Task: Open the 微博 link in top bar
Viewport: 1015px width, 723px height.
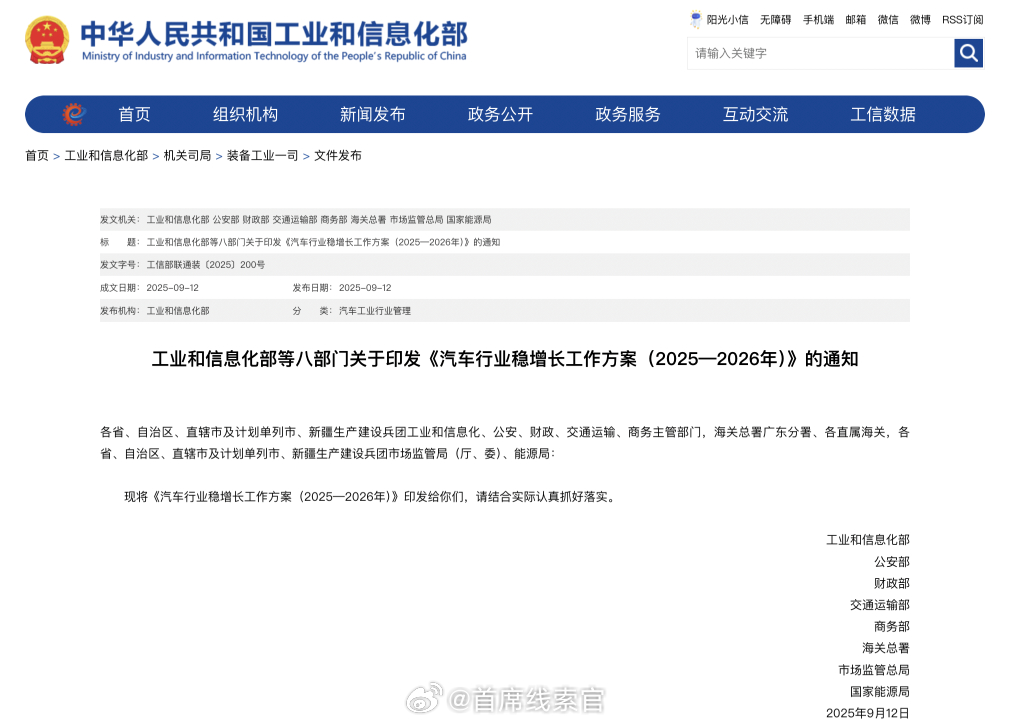Action: [x=920, y=20]
